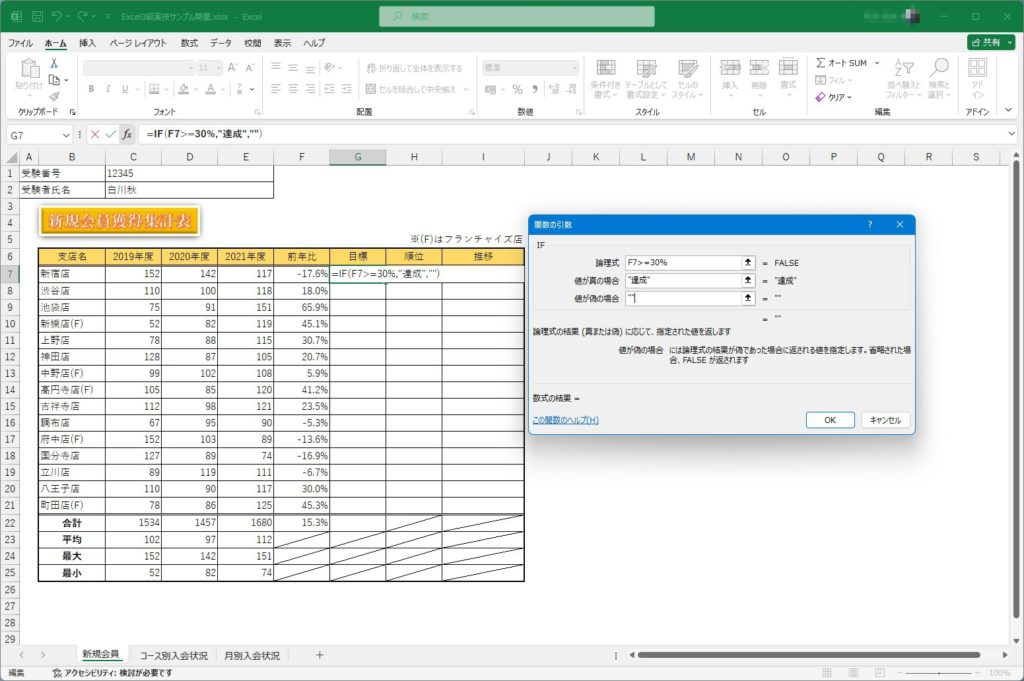Expand the formula bar with chevron
The image size is (1024, 681).
click(x=1011, y=134)
